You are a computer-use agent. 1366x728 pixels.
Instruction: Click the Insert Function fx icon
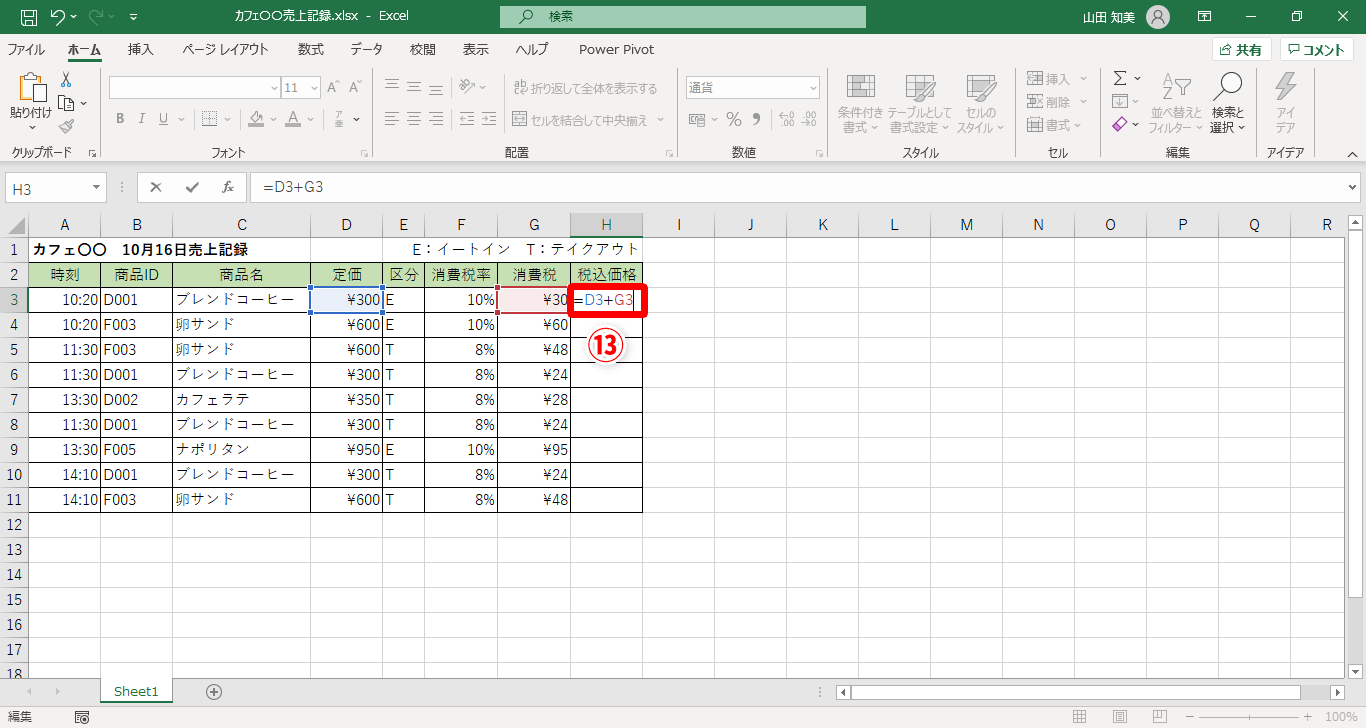tap(228, 187)
